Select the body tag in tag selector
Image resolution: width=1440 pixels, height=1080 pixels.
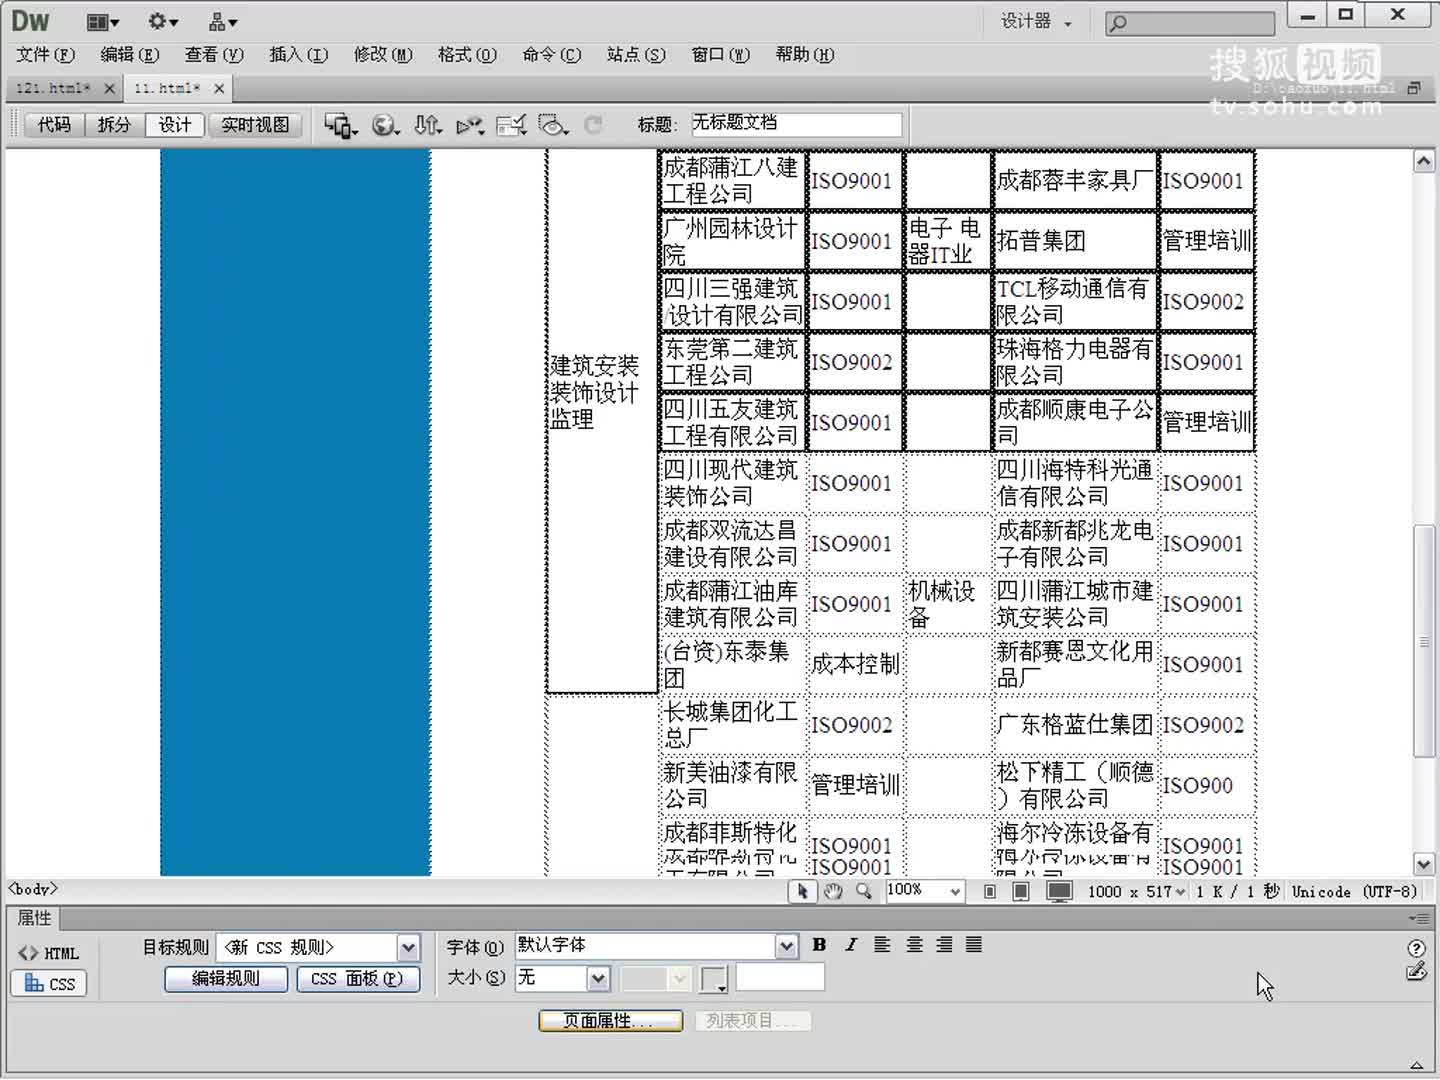[33, 889]
